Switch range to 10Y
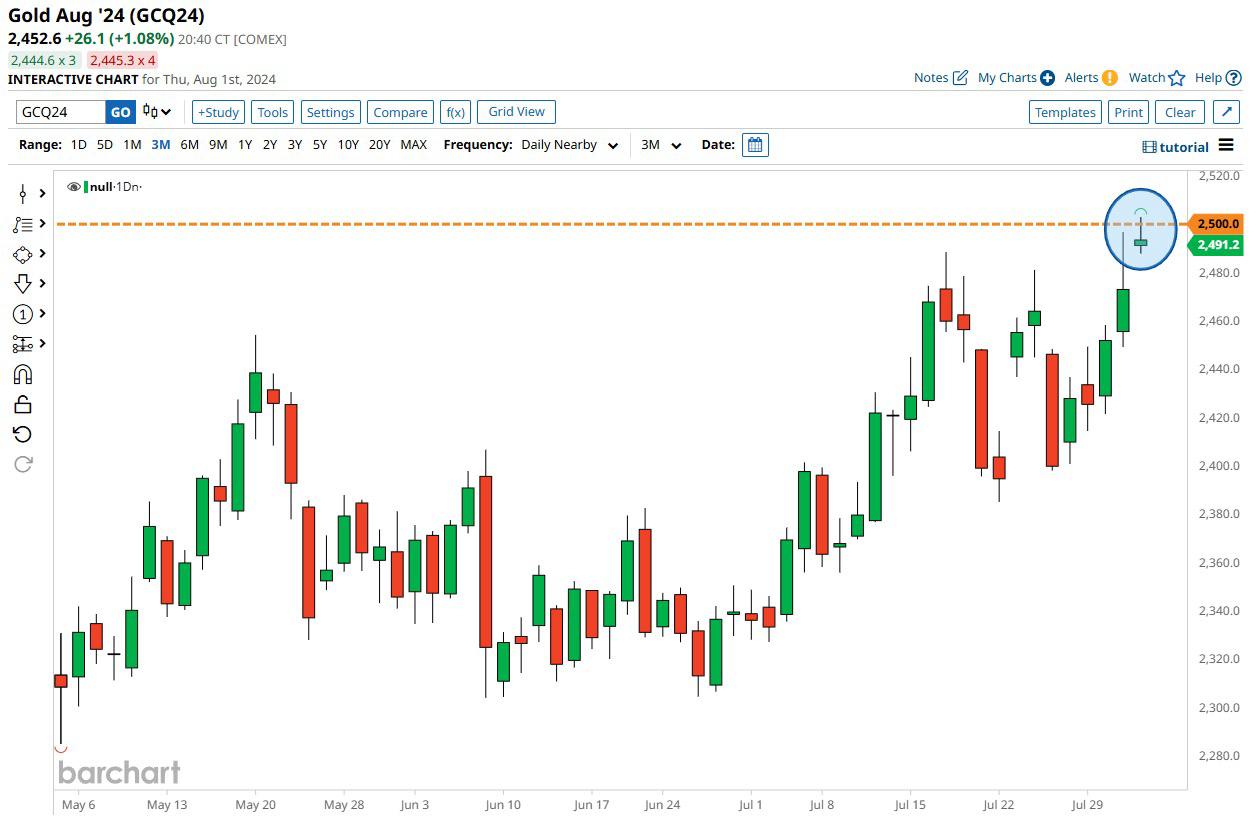The height and width of the screenshot is (827, 1258). (x=348, y=145)
